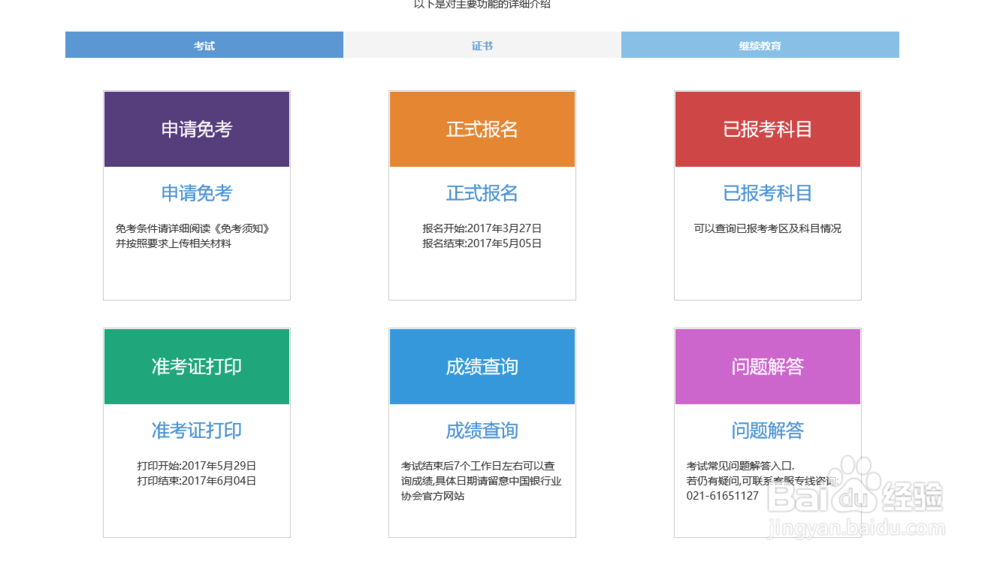Open the blue 成绩查询 link
This screenshot has width=1000, height=562.
tap(482, 431)
